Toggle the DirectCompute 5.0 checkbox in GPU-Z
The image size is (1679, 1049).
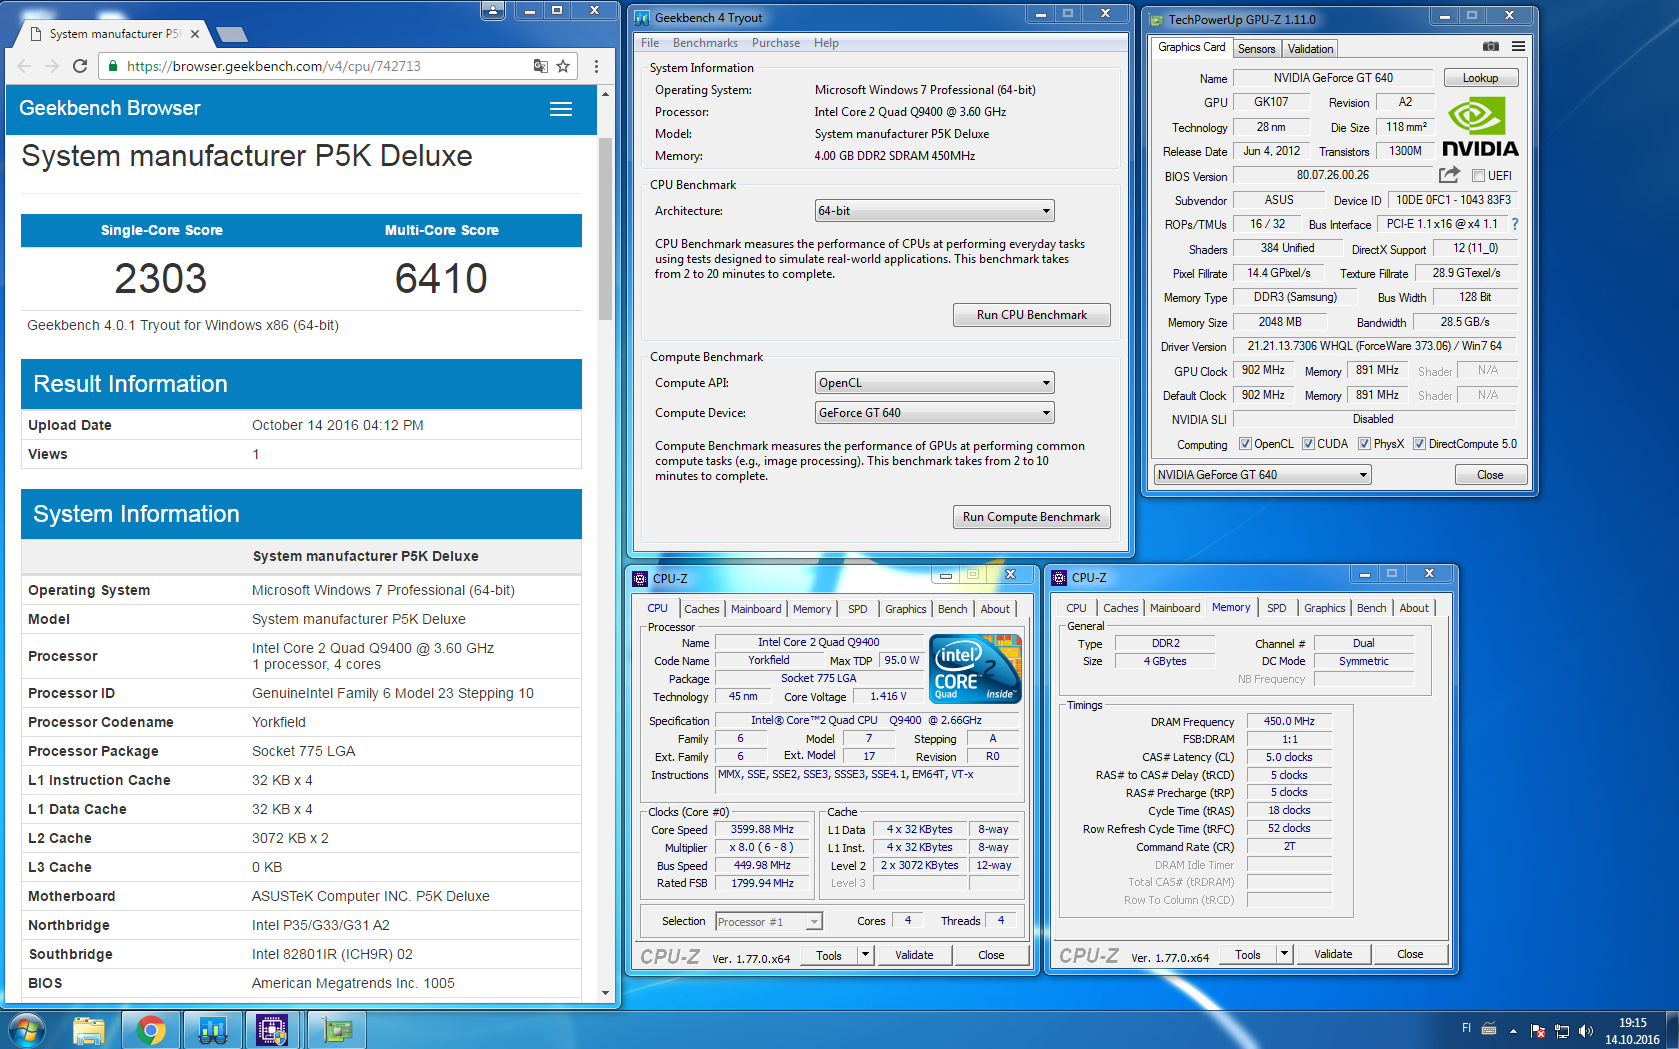(1419, 444)
